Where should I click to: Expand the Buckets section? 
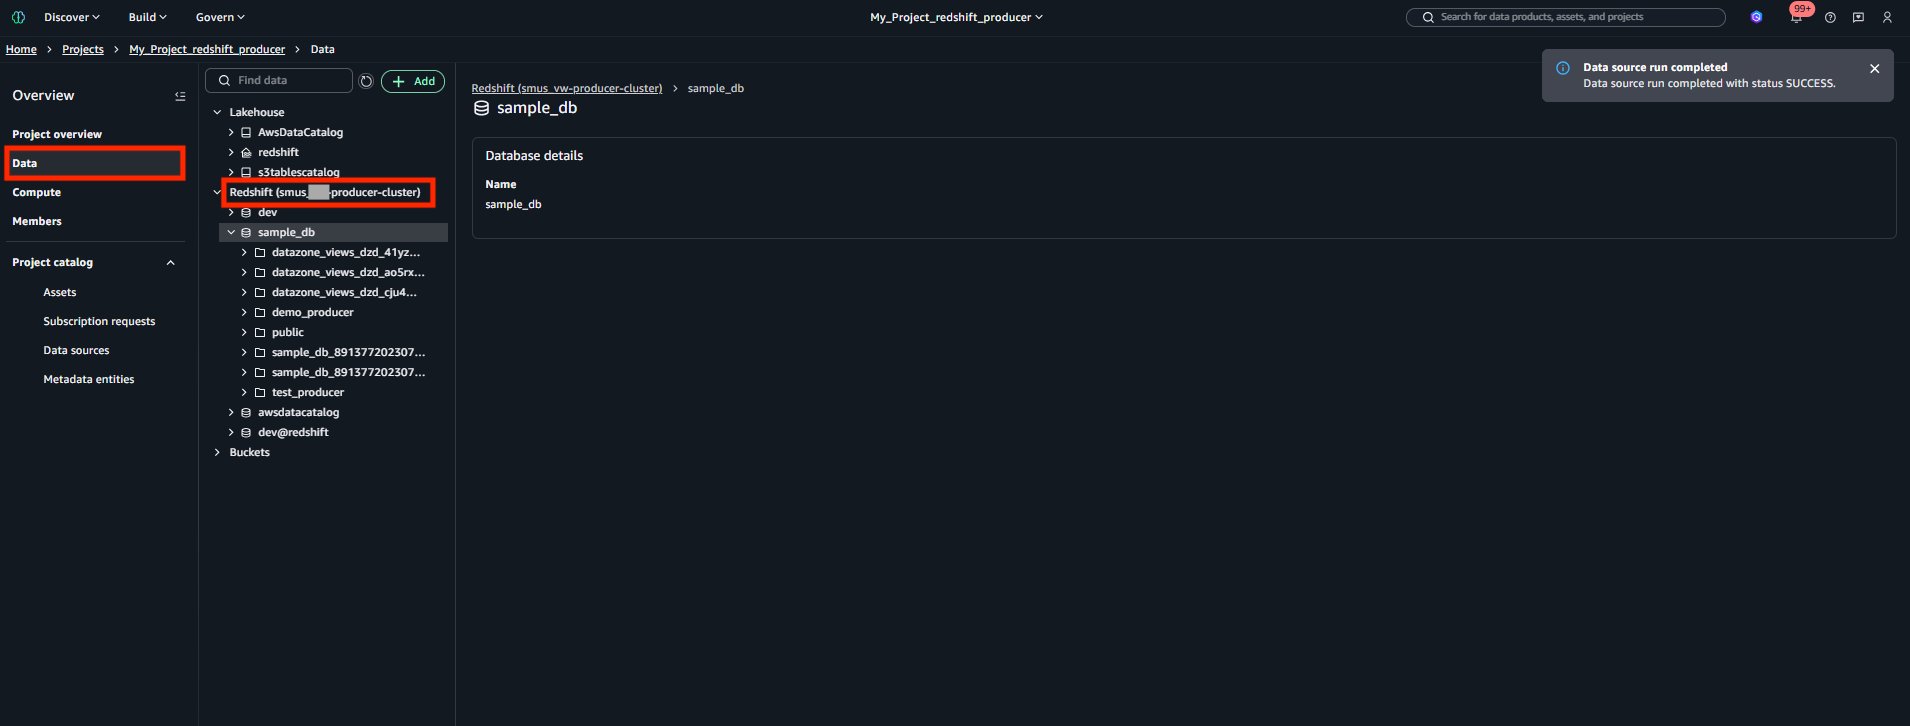[x=217, y=452]
